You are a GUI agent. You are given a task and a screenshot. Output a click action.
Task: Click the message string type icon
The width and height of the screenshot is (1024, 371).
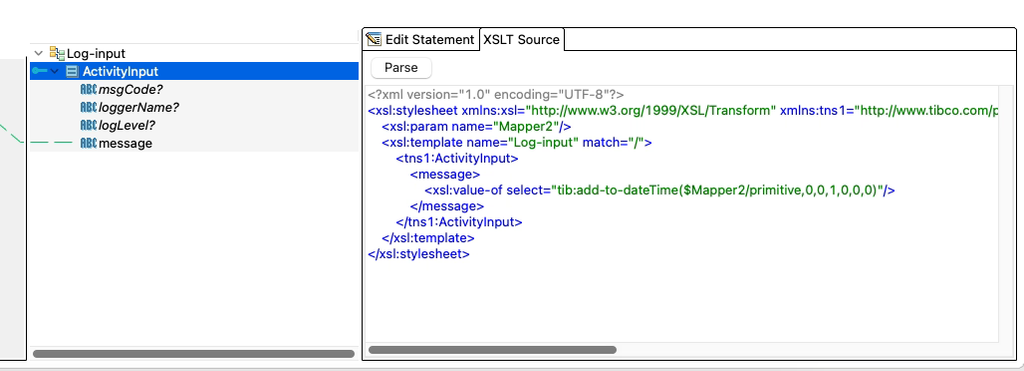click(x=88, y=143)
